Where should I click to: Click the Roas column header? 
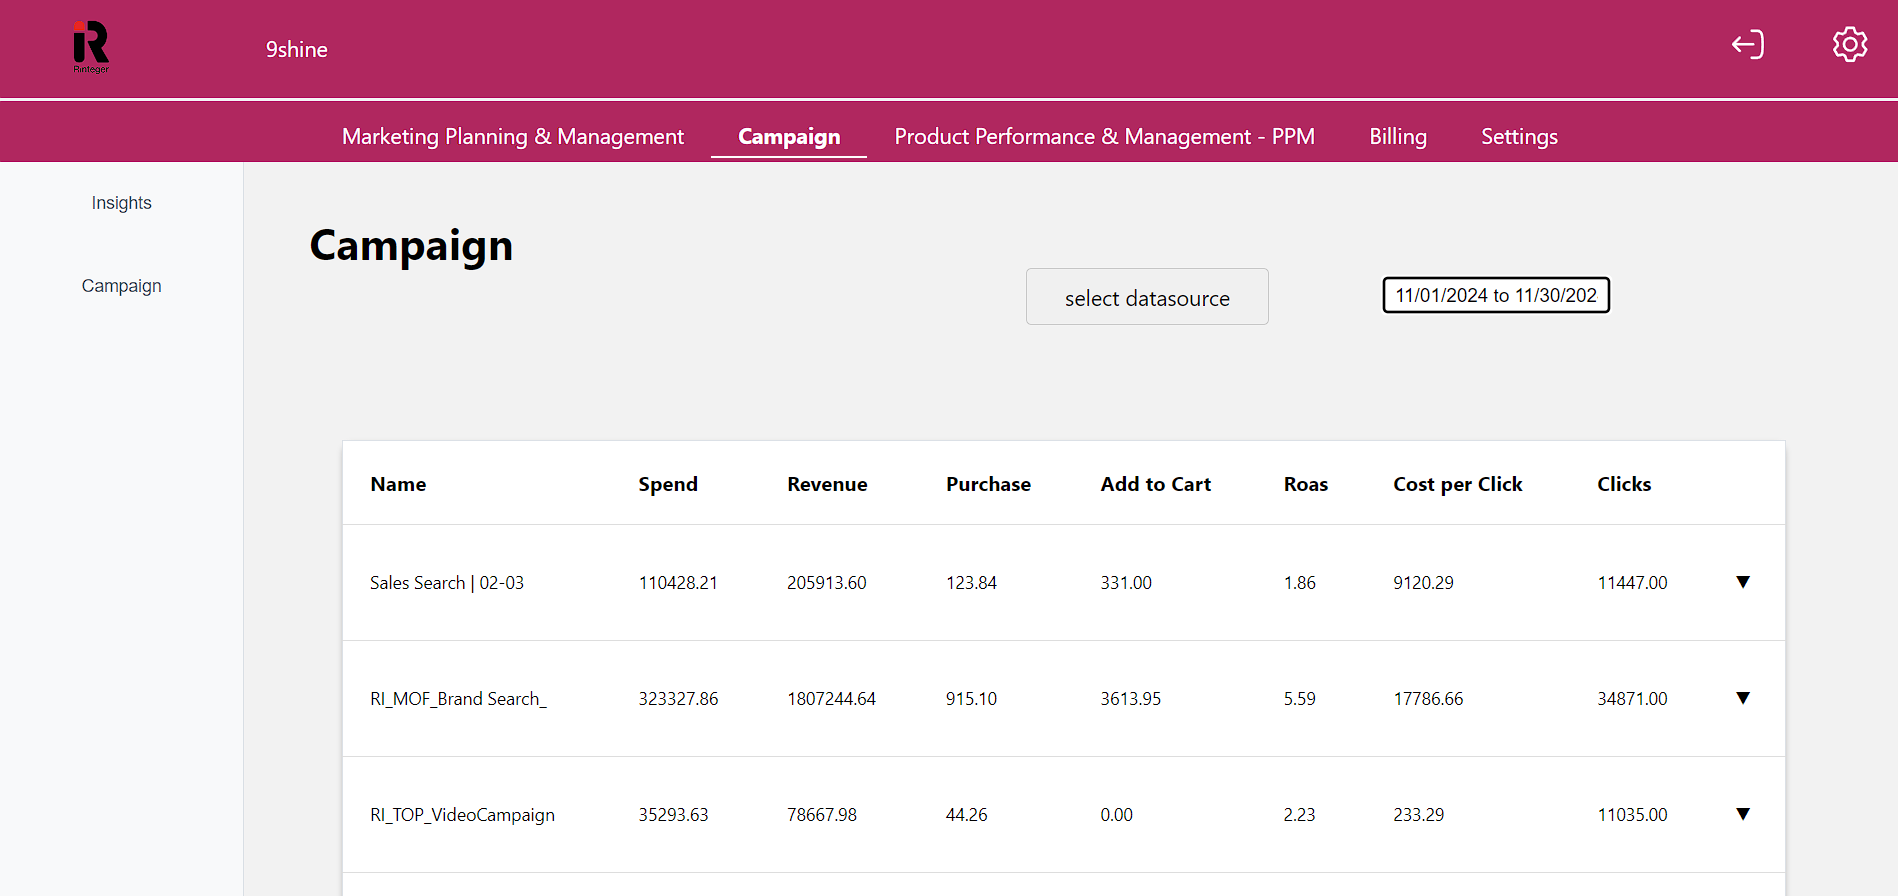pos(1305,484)
